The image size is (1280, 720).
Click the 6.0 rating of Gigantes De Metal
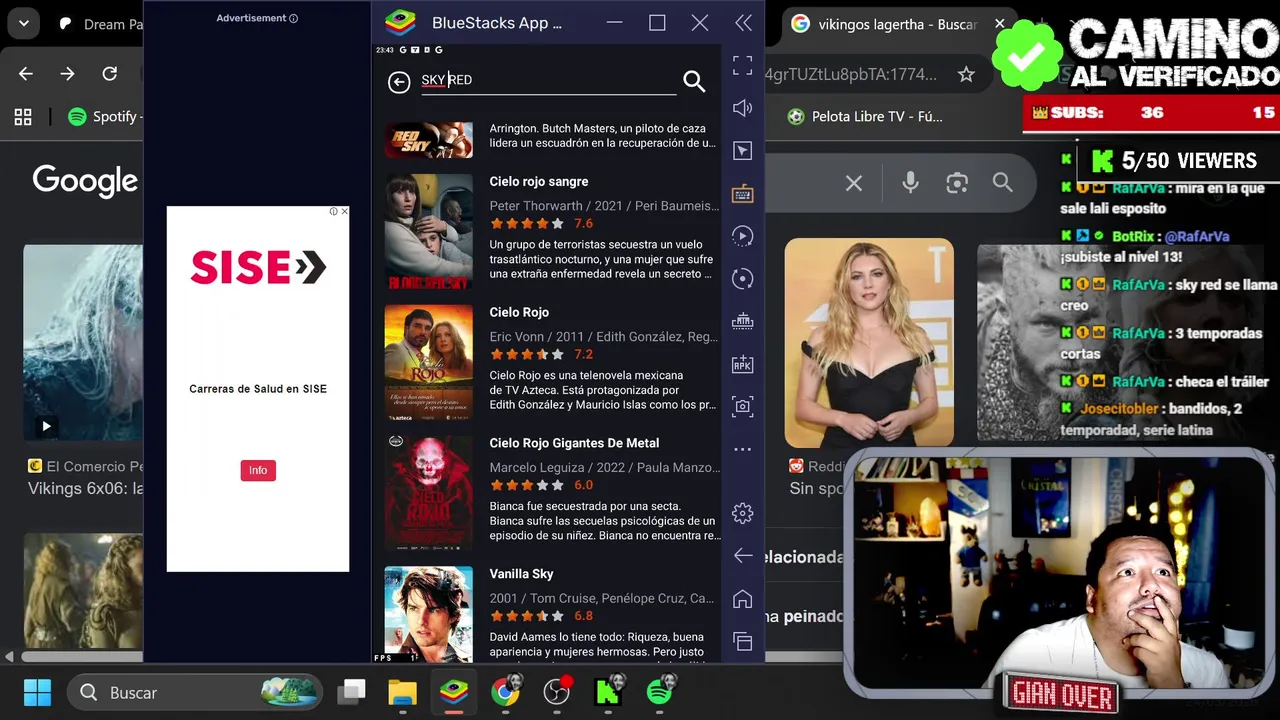click(x=583, y=485)
